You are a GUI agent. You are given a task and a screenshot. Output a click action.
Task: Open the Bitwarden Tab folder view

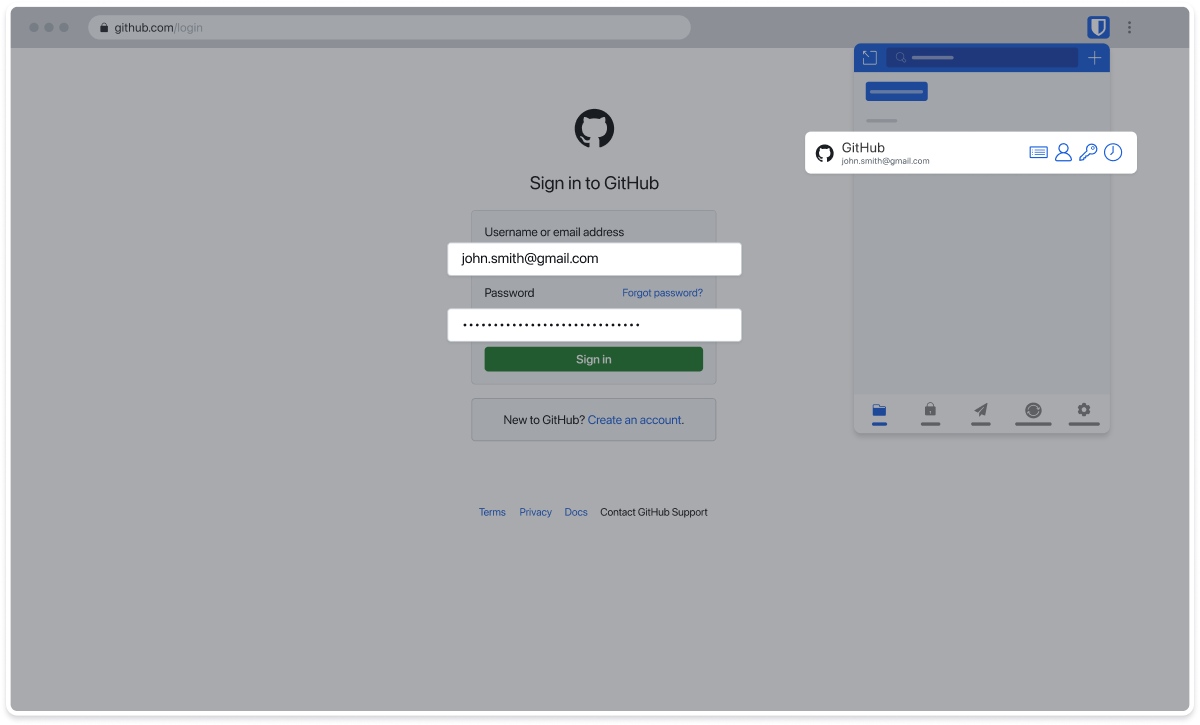[879, 412]
